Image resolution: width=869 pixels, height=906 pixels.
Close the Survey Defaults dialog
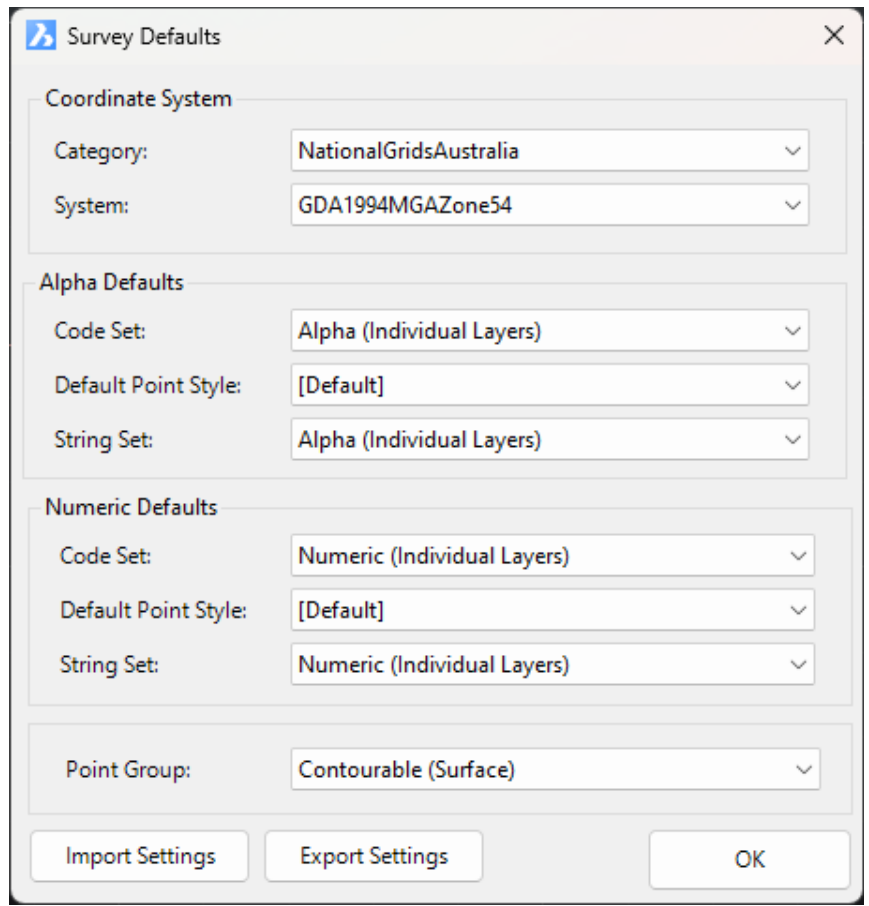tap(833, 36)
